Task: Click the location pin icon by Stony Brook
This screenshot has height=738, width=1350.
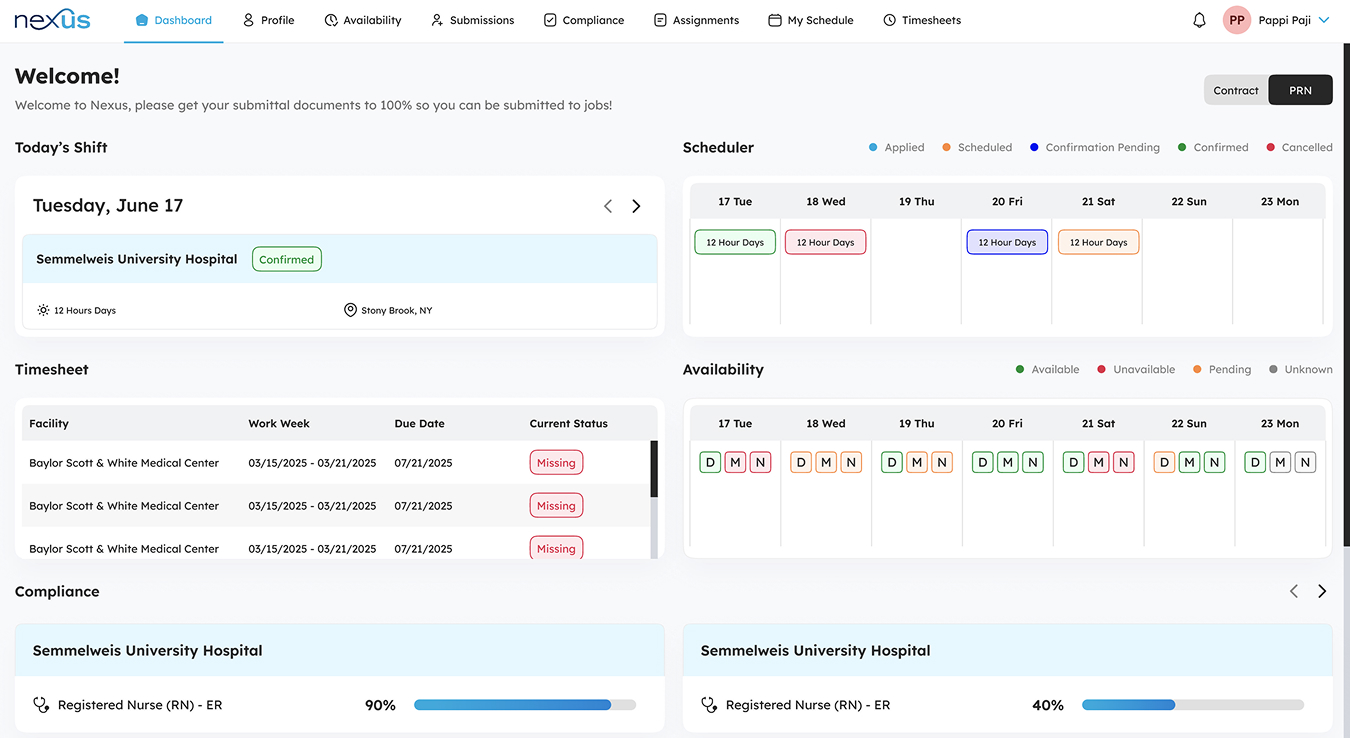Action: tap(350, 310)
